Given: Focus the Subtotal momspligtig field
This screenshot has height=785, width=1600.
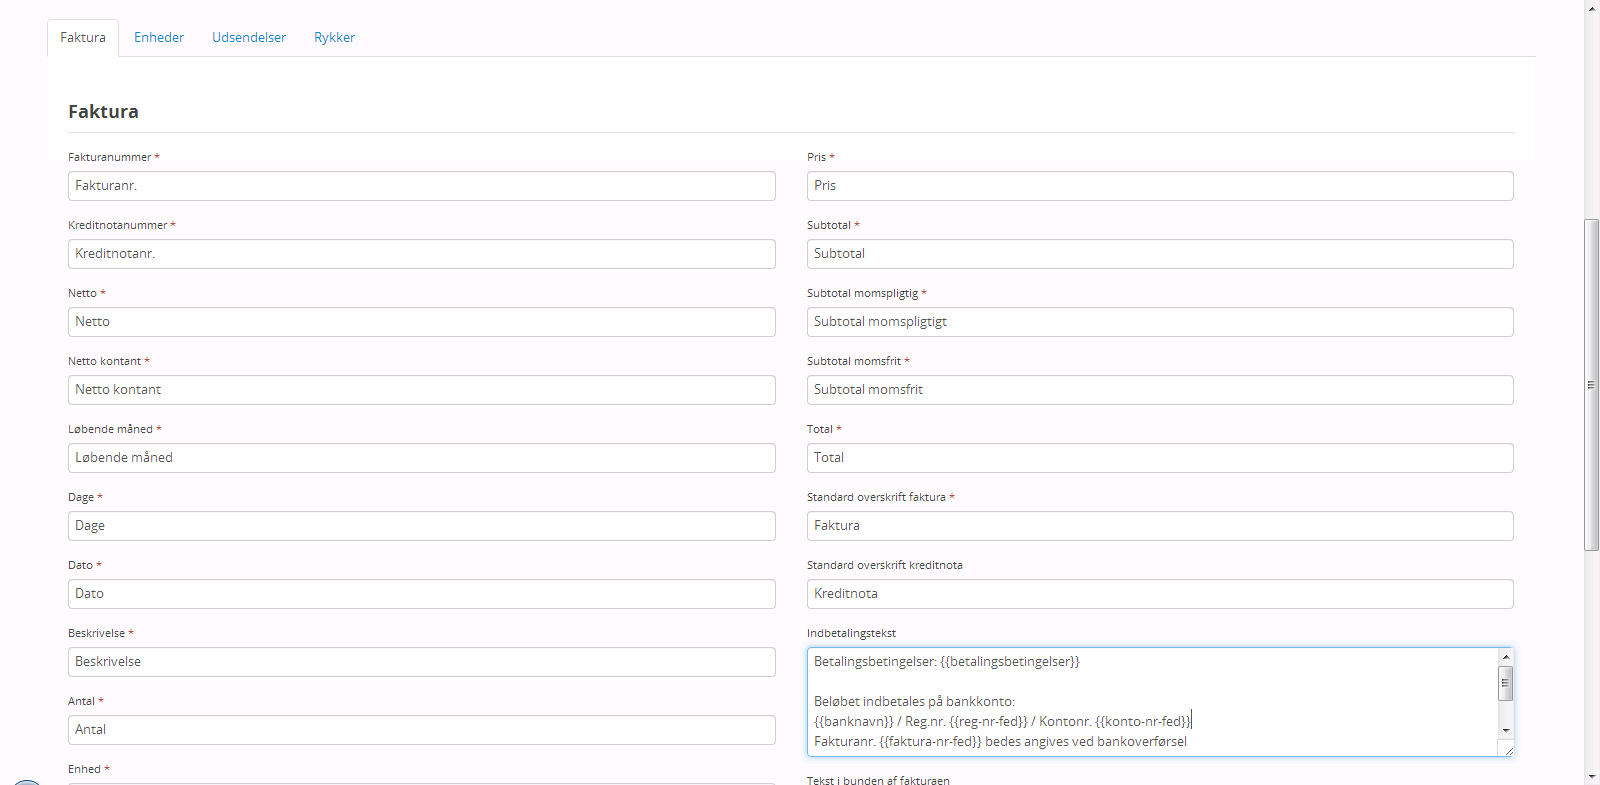Looking at the screenshot, I should (1159, 322).
